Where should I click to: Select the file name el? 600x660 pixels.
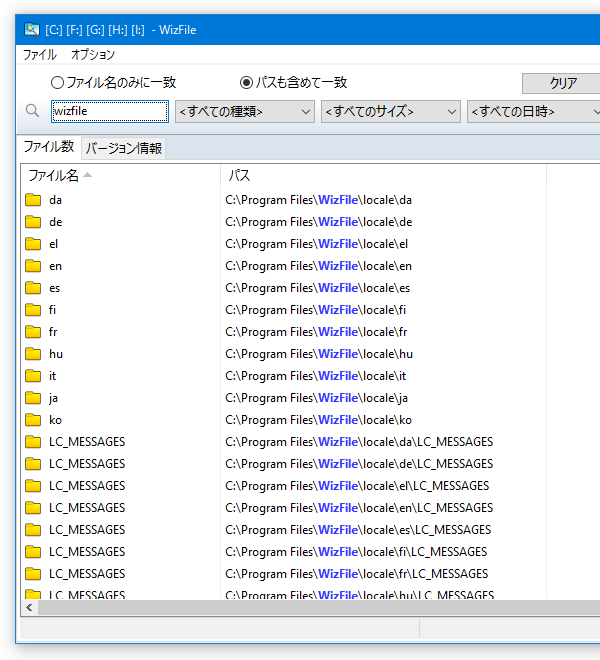tap(53, 244)
